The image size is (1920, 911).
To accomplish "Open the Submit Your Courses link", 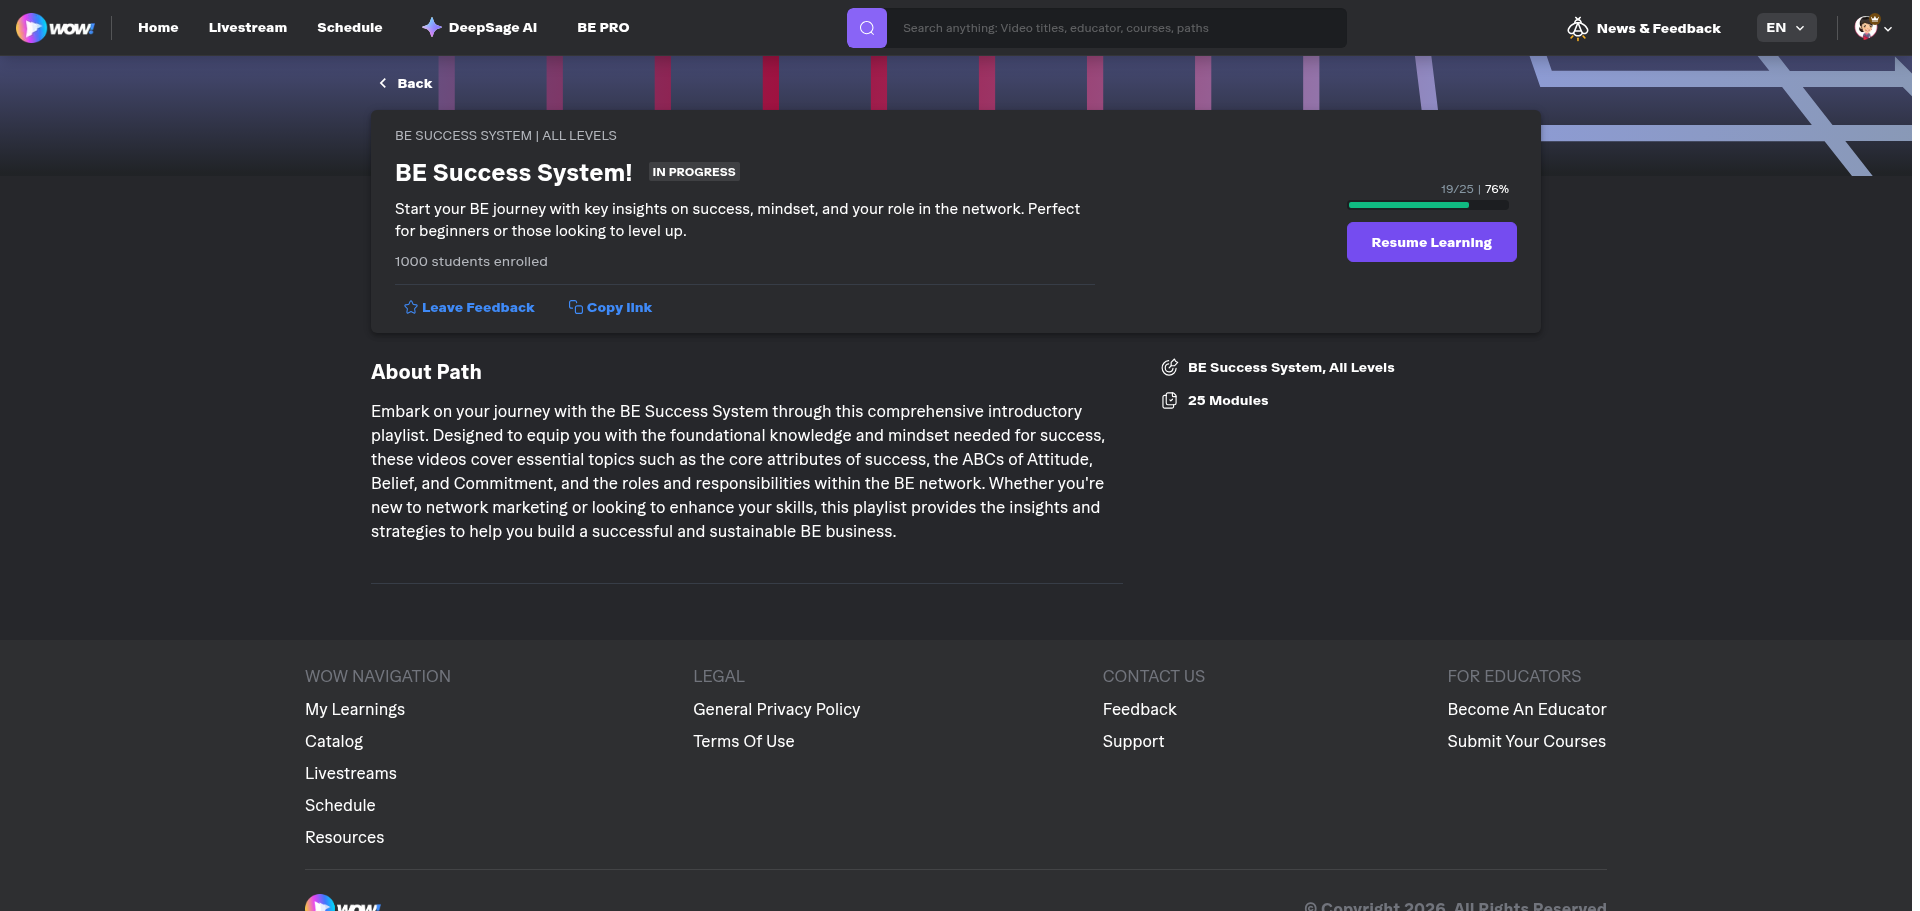I will [1527, 741].
